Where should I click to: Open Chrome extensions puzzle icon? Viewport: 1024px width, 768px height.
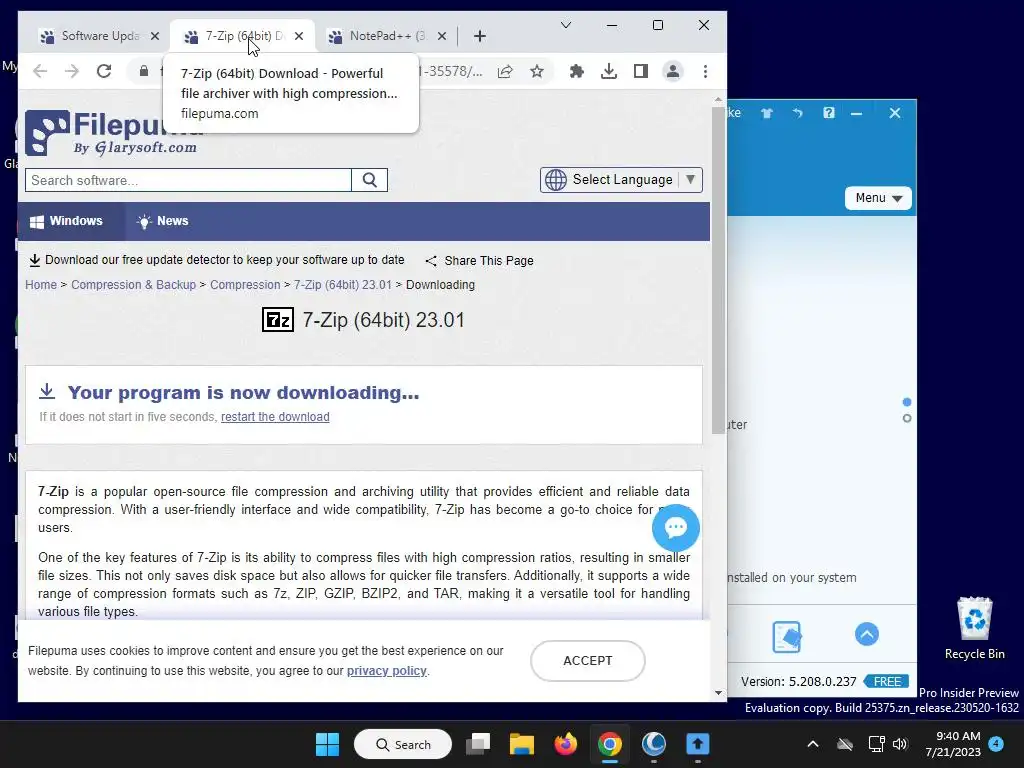pos(577,71)
